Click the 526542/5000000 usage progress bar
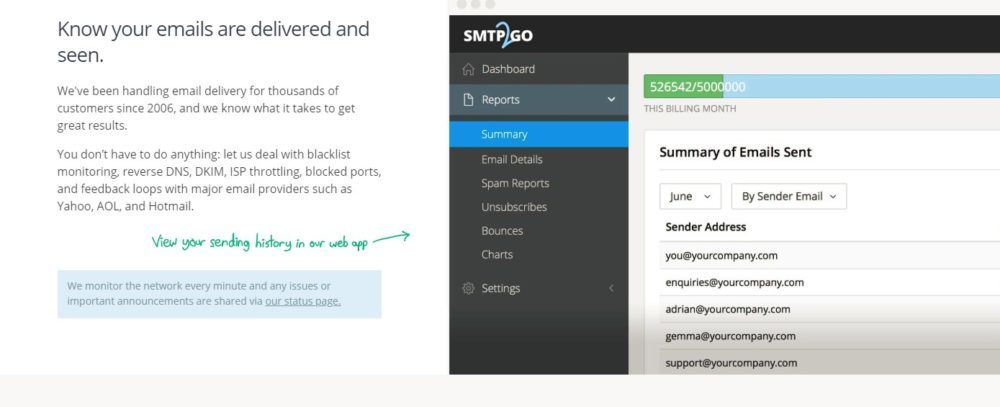1000x407 pixels. pyautogui.click(x=820, y=87)
